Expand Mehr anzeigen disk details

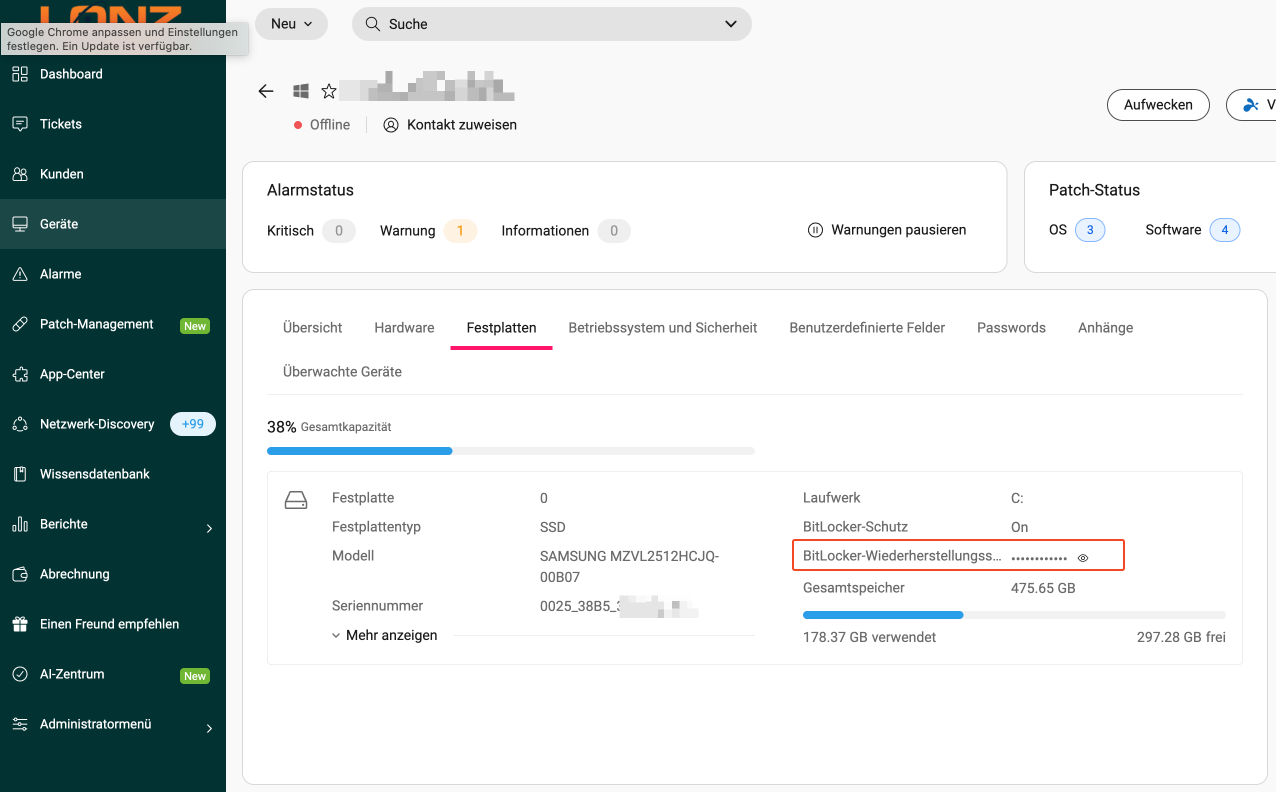[384, 635]
